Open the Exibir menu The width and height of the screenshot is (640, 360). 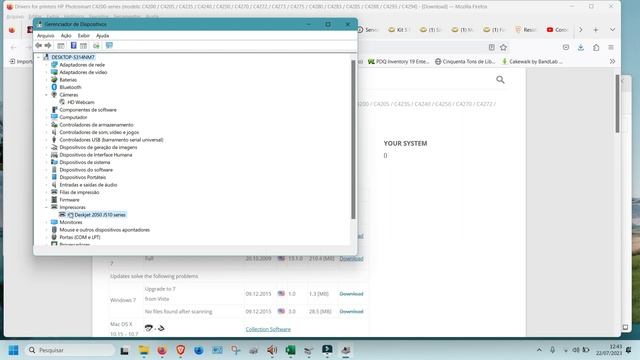pyautogui.click(x=83, y=36)
